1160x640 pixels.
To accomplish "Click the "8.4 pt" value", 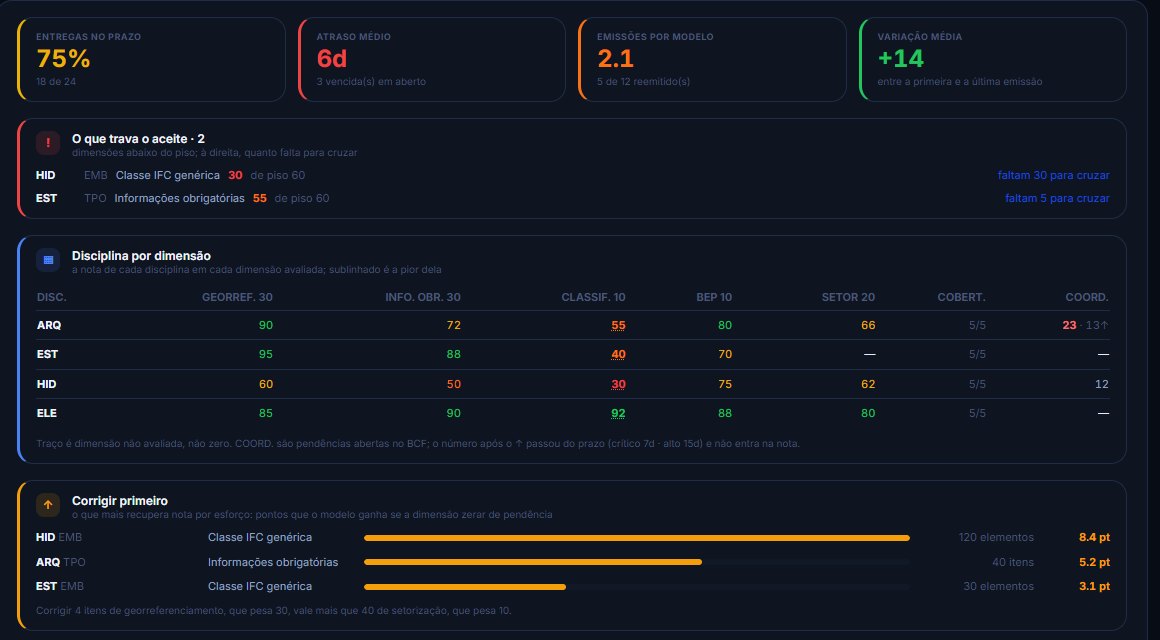I will (x=1094, y=538).
